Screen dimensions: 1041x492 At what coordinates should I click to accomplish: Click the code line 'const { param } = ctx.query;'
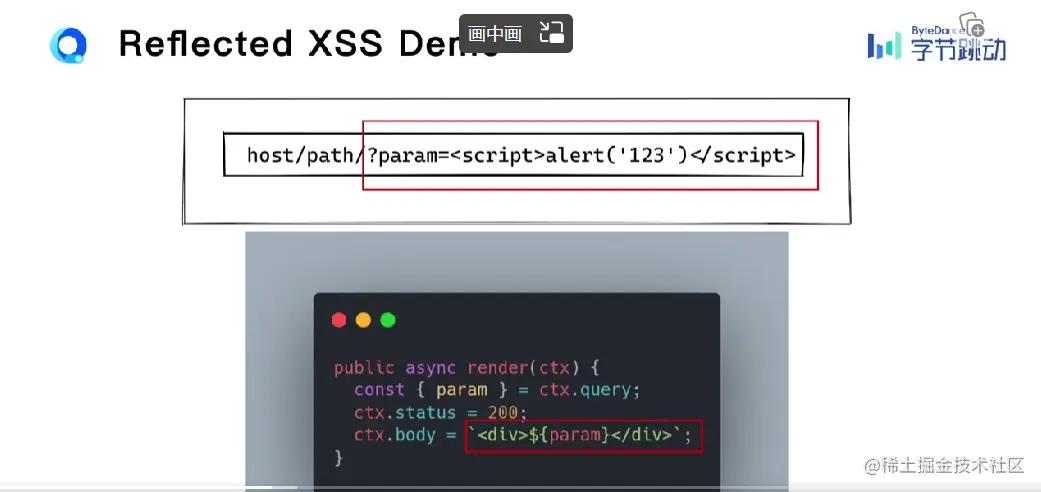(x=497, y=390)
